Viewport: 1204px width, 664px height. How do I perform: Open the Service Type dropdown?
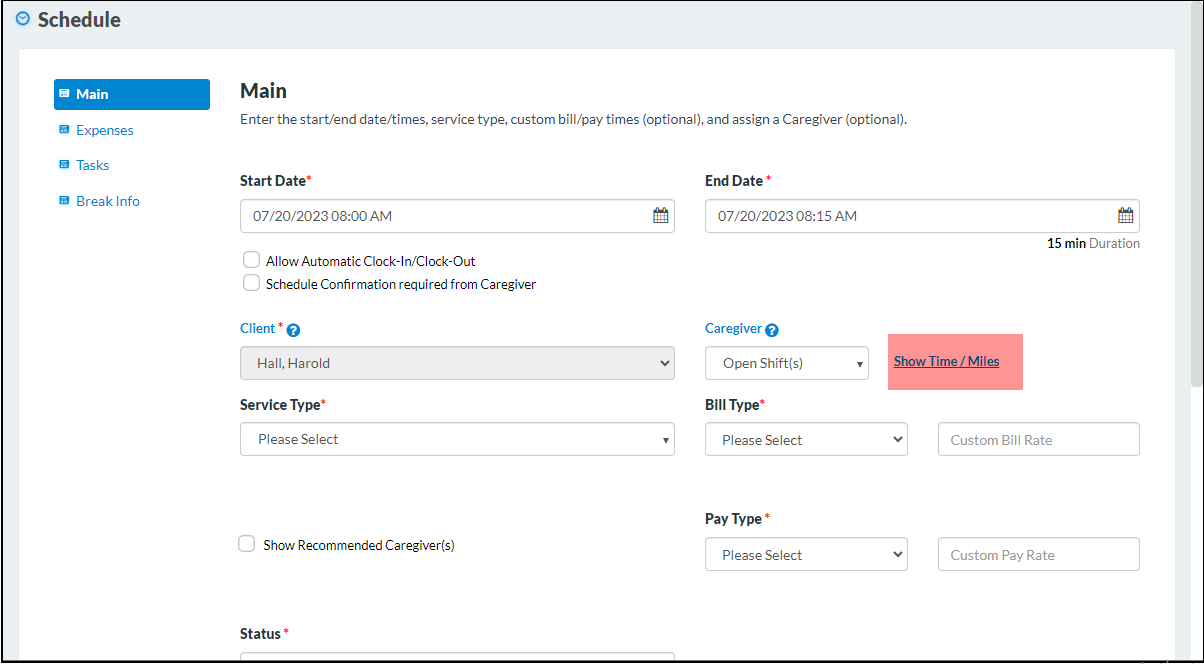pos(457,439)
